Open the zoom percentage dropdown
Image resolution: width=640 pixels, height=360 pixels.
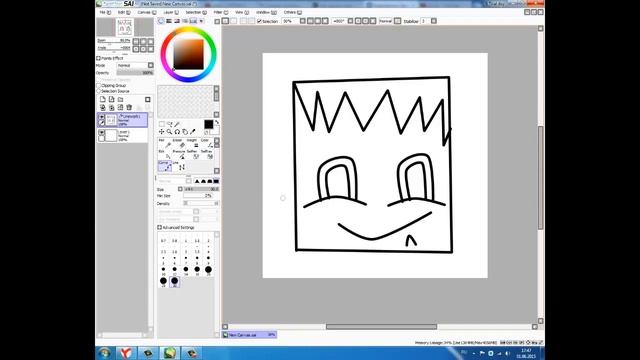pos(302,21)
